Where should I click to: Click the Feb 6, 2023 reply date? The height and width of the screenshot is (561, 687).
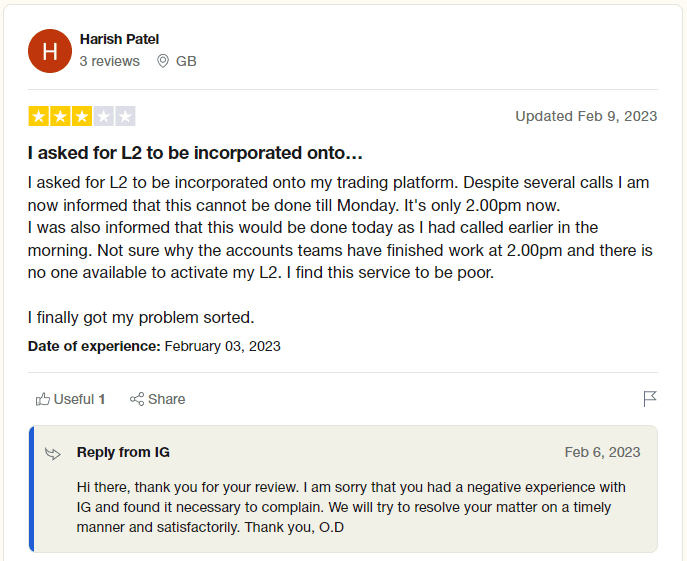[x=602, y=452]
